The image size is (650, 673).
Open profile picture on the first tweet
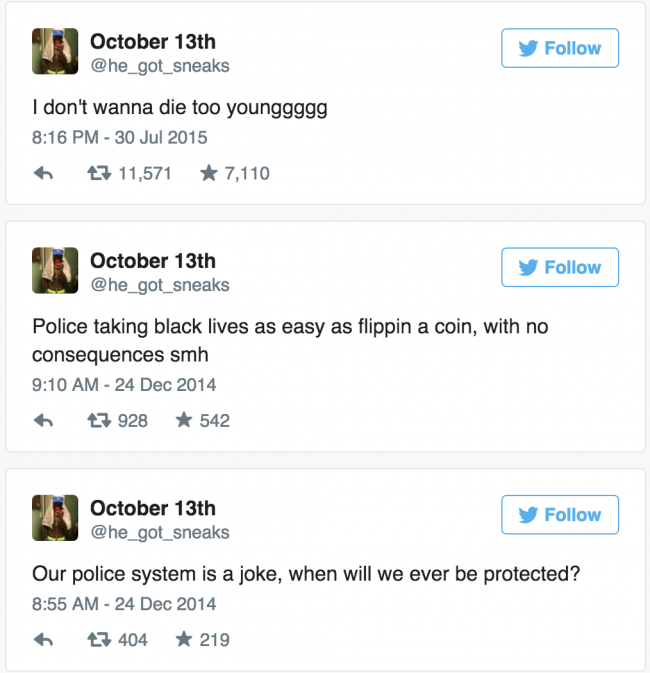[x=55, y=51]
